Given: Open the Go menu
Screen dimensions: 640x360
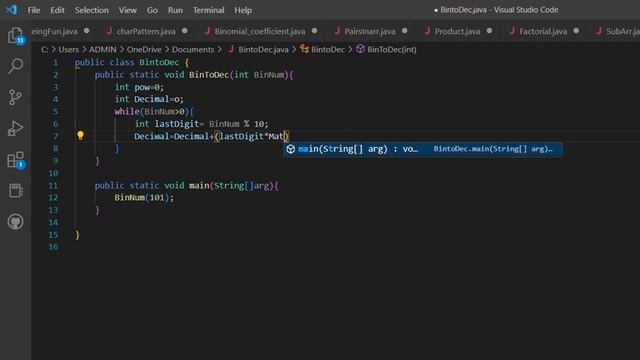Looking at the screenshot, I should tap(152, 10).
